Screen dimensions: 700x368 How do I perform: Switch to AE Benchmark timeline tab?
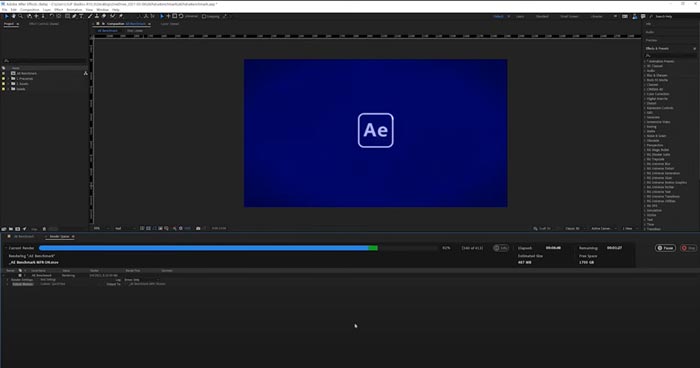point(24,237)
